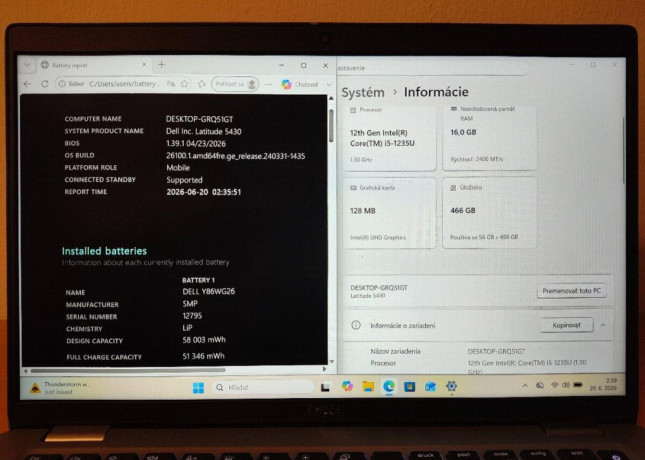The image size is (645, 460).
Task: Open Úložisko storage card showing 466 GB
Action: click(490, 213)
